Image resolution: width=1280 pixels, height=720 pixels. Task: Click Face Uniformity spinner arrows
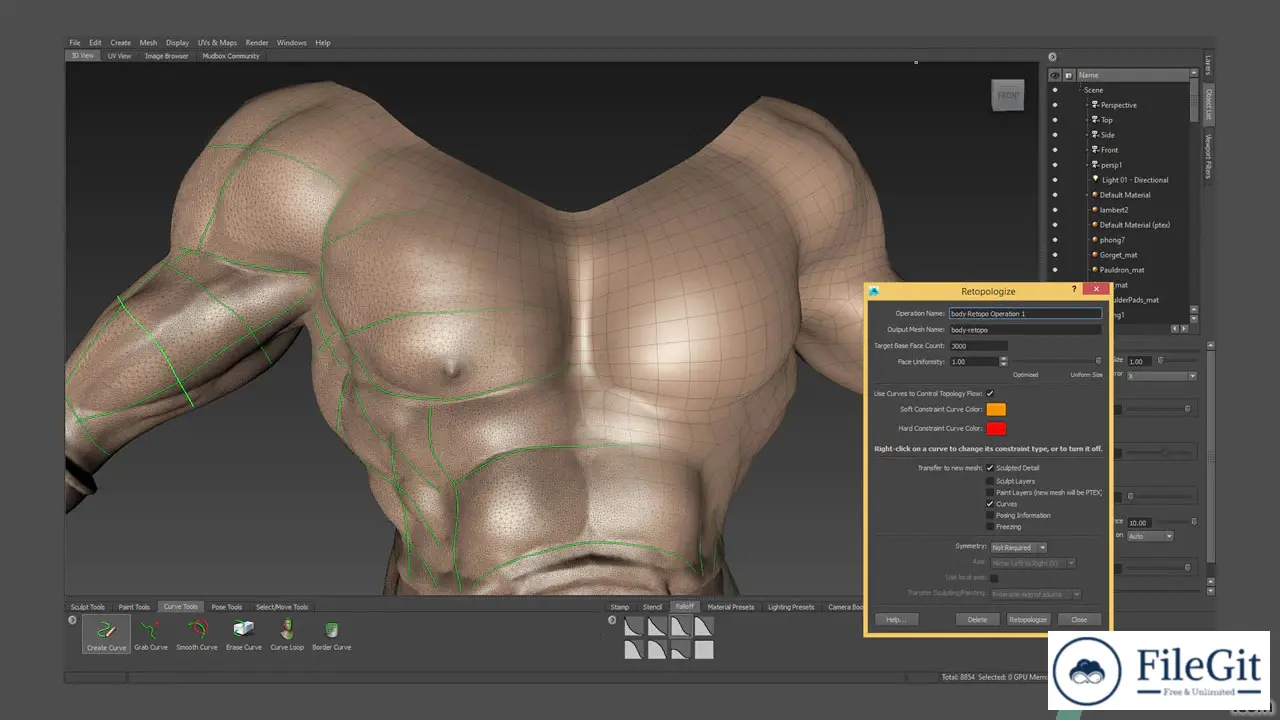[x=1003, y=361]
